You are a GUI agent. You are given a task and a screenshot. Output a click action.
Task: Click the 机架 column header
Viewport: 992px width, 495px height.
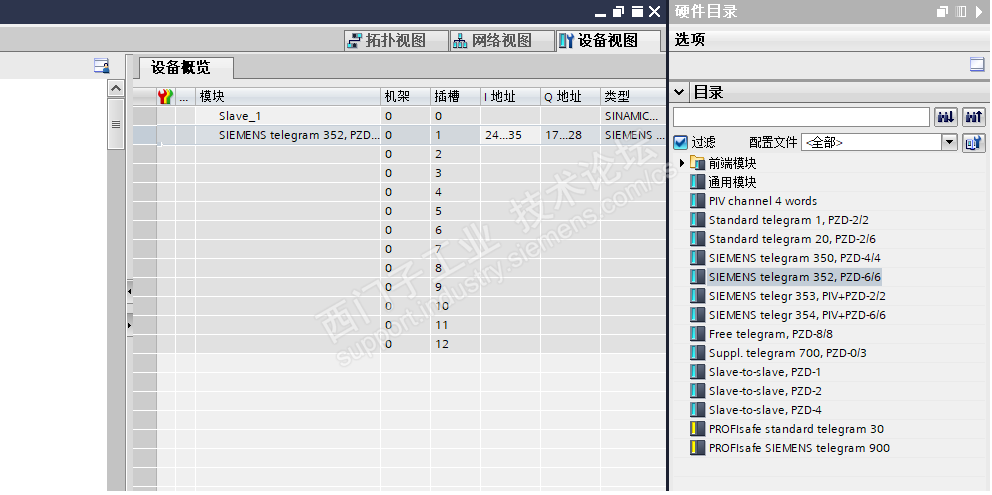[405, 96]
